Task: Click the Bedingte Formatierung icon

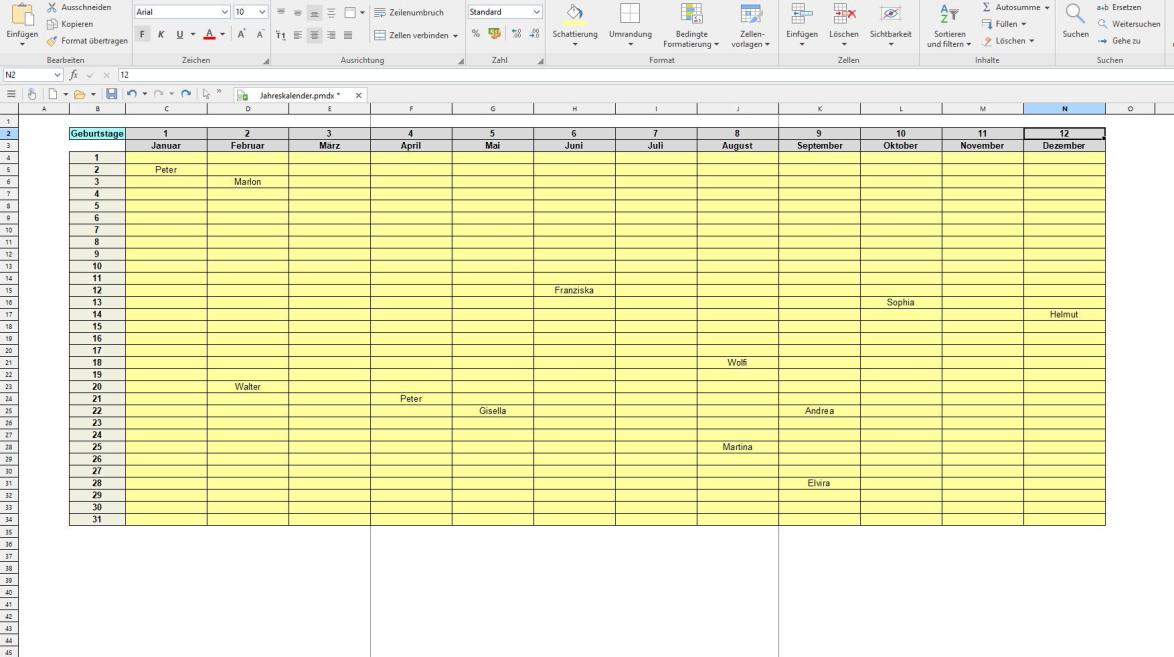Action: [690, 14]
